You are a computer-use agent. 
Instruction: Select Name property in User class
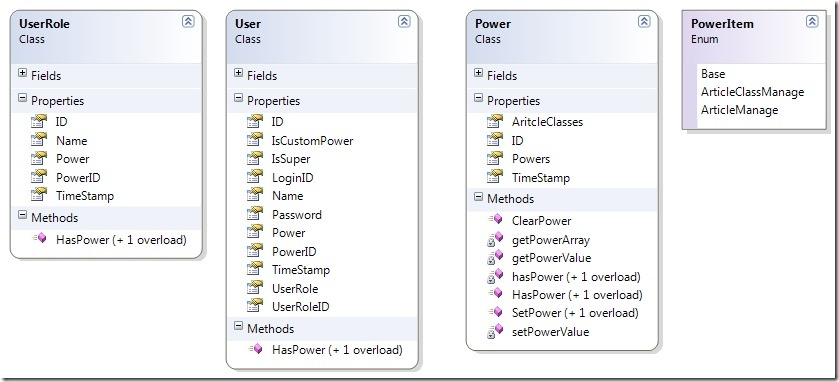coord(287,196)
